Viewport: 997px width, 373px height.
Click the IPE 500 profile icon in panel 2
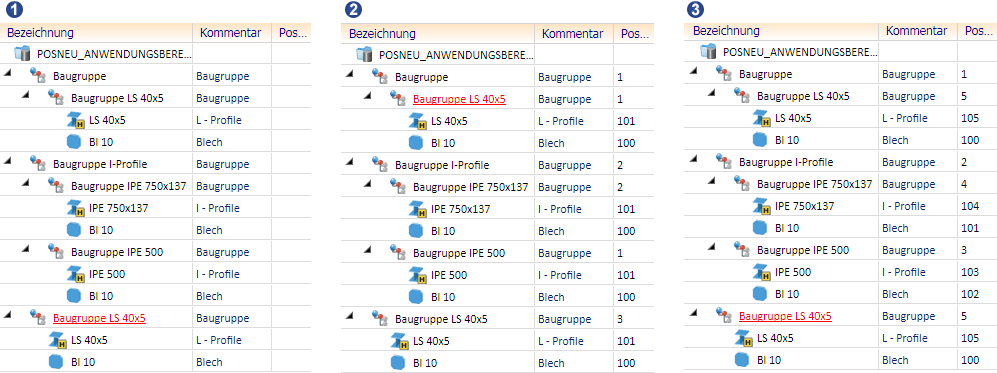click(x=417, y=275)
